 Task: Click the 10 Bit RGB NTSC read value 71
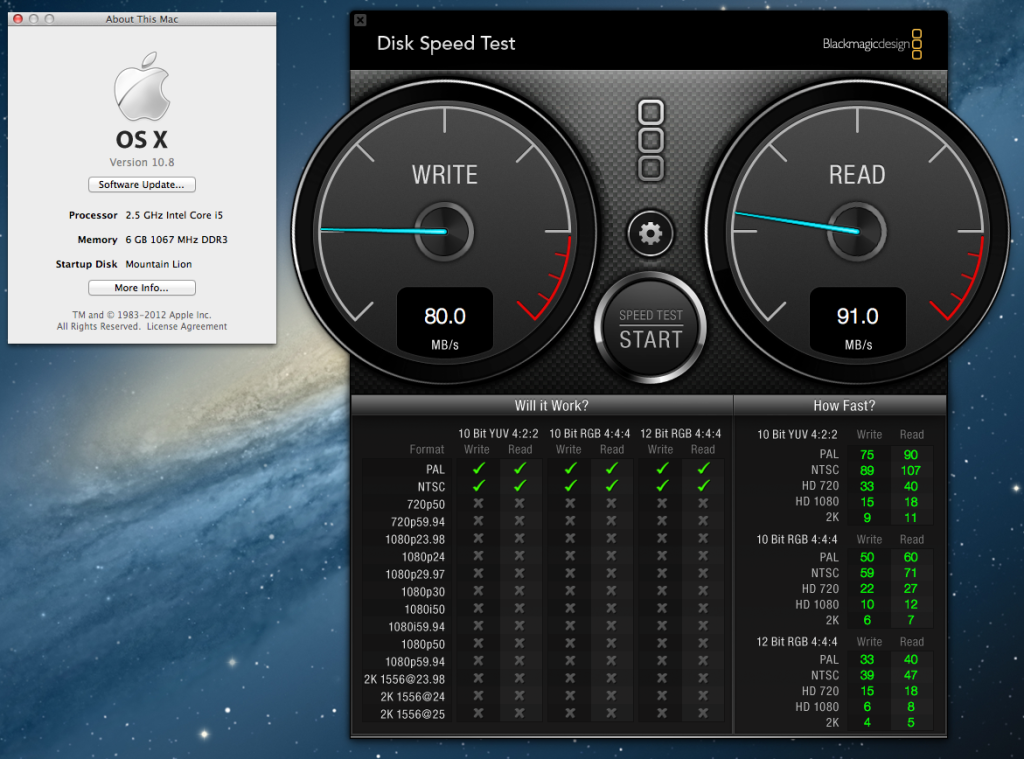pos(910,573)
